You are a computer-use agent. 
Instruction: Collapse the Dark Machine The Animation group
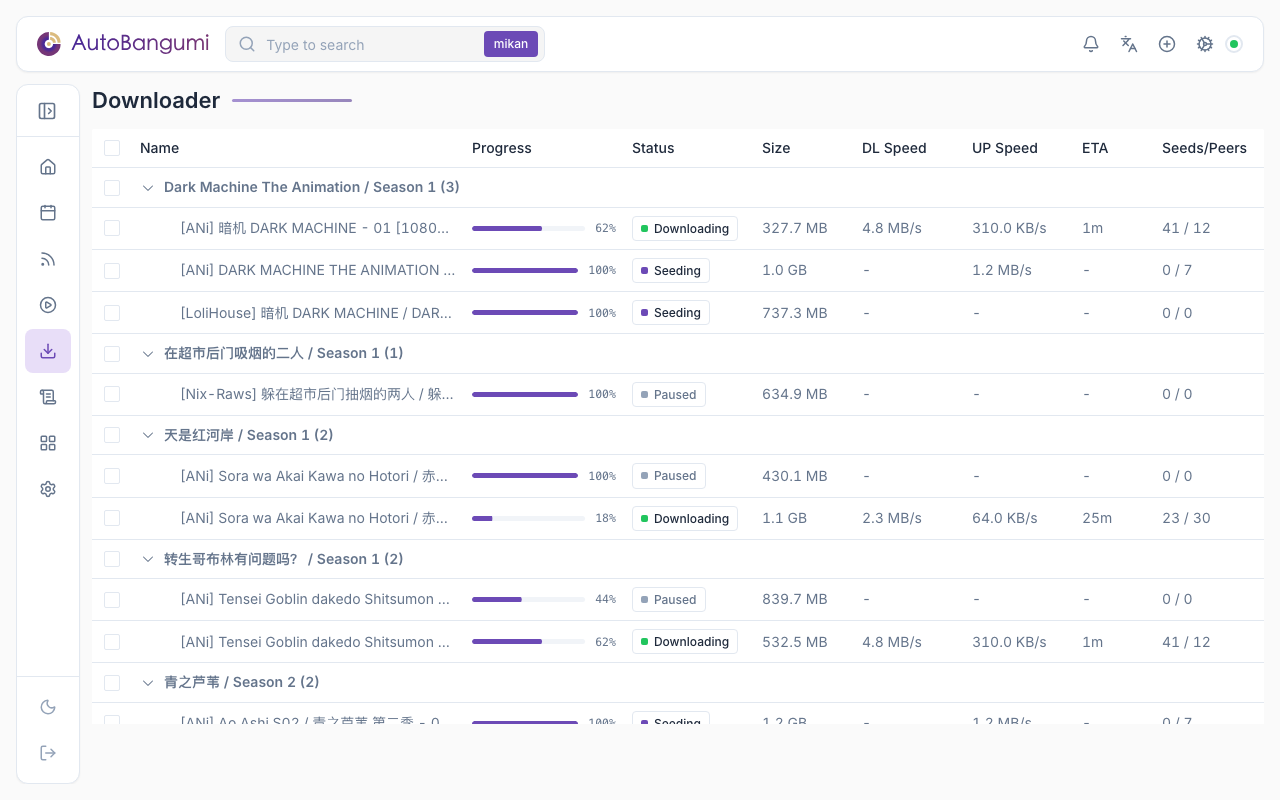pos(148,188)
